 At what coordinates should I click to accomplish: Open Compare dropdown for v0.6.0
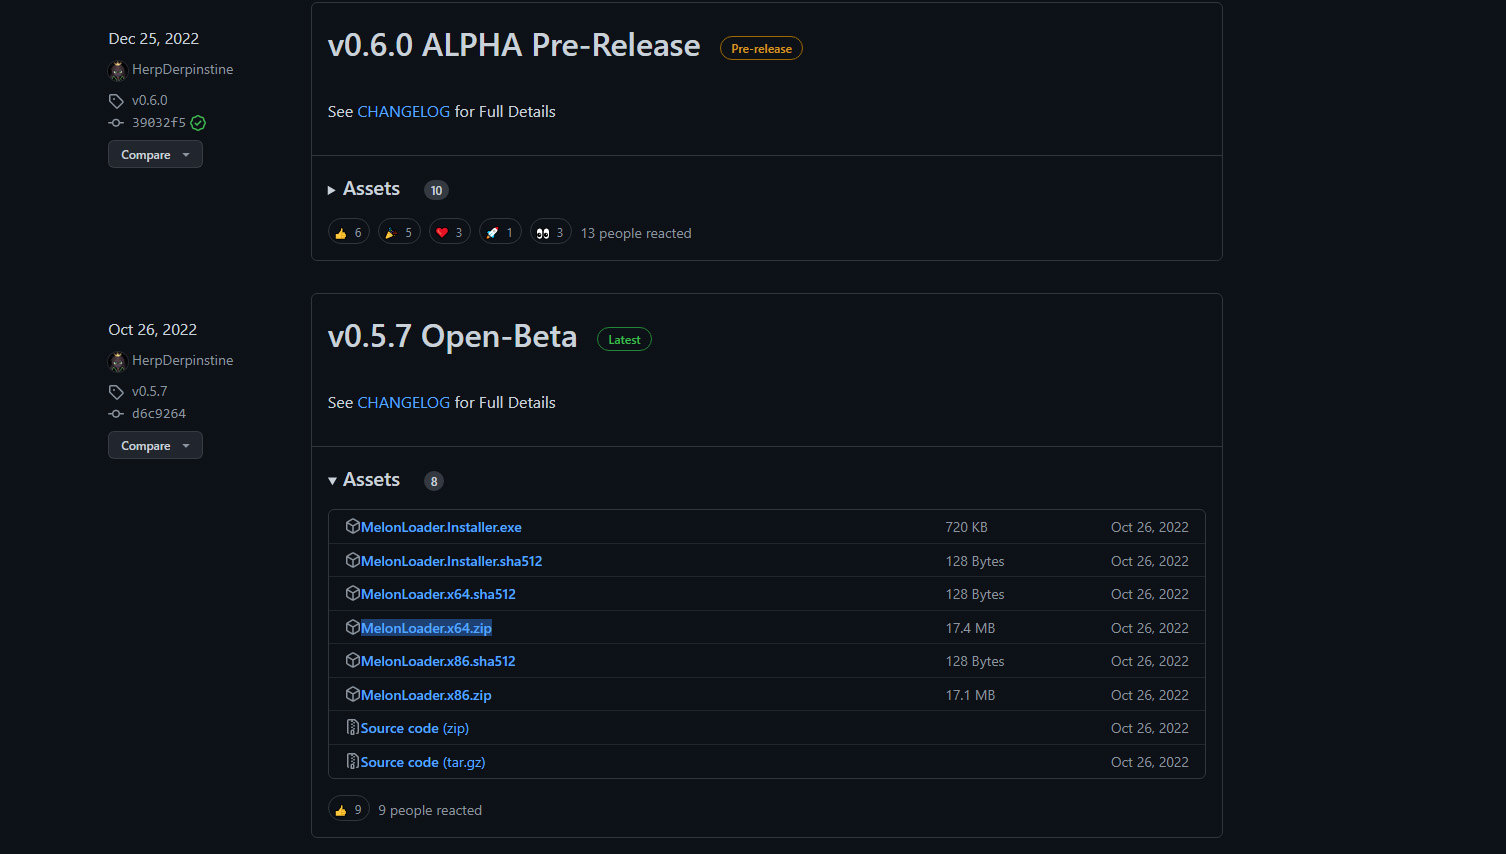[155, 155]
